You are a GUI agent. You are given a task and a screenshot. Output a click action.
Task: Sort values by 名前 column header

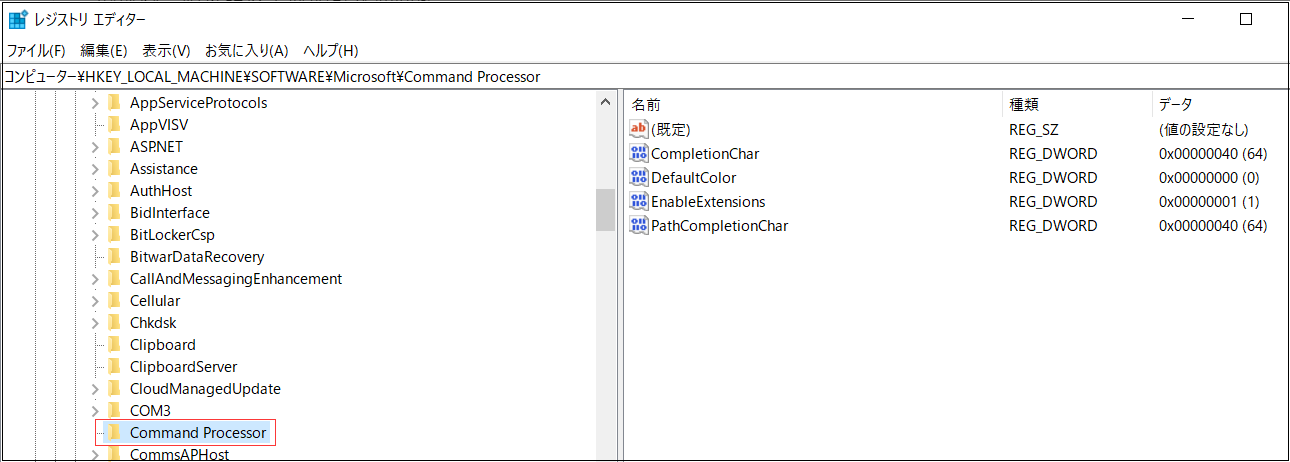pyautogui.click(x=646, y=105)
